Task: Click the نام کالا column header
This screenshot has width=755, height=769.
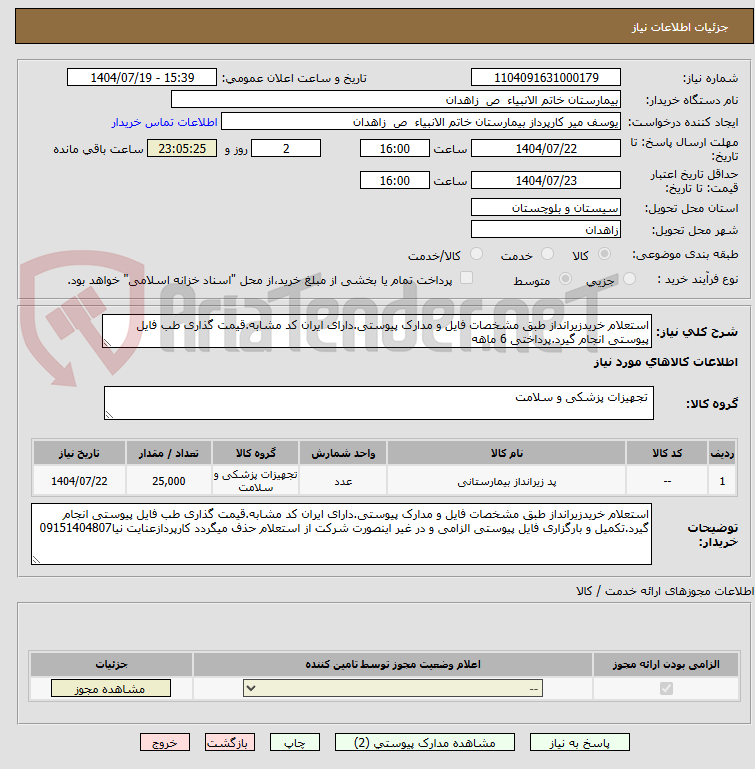Action: coord(506,453)
